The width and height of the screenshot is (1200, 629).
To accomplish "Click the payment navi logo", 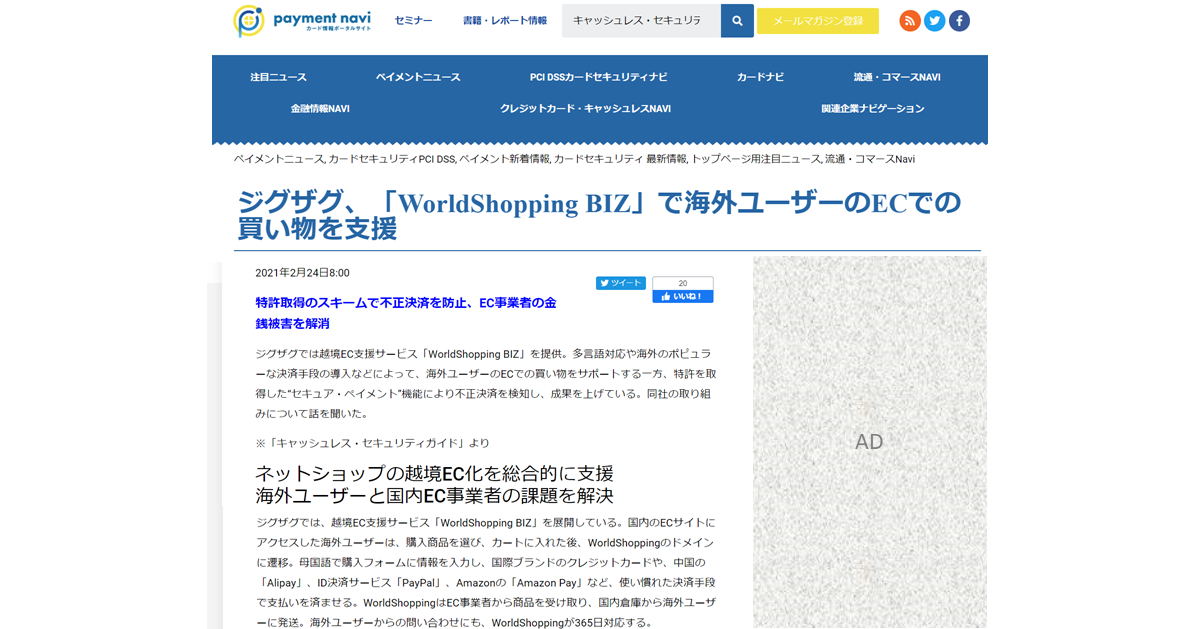I will pos(303,21).
